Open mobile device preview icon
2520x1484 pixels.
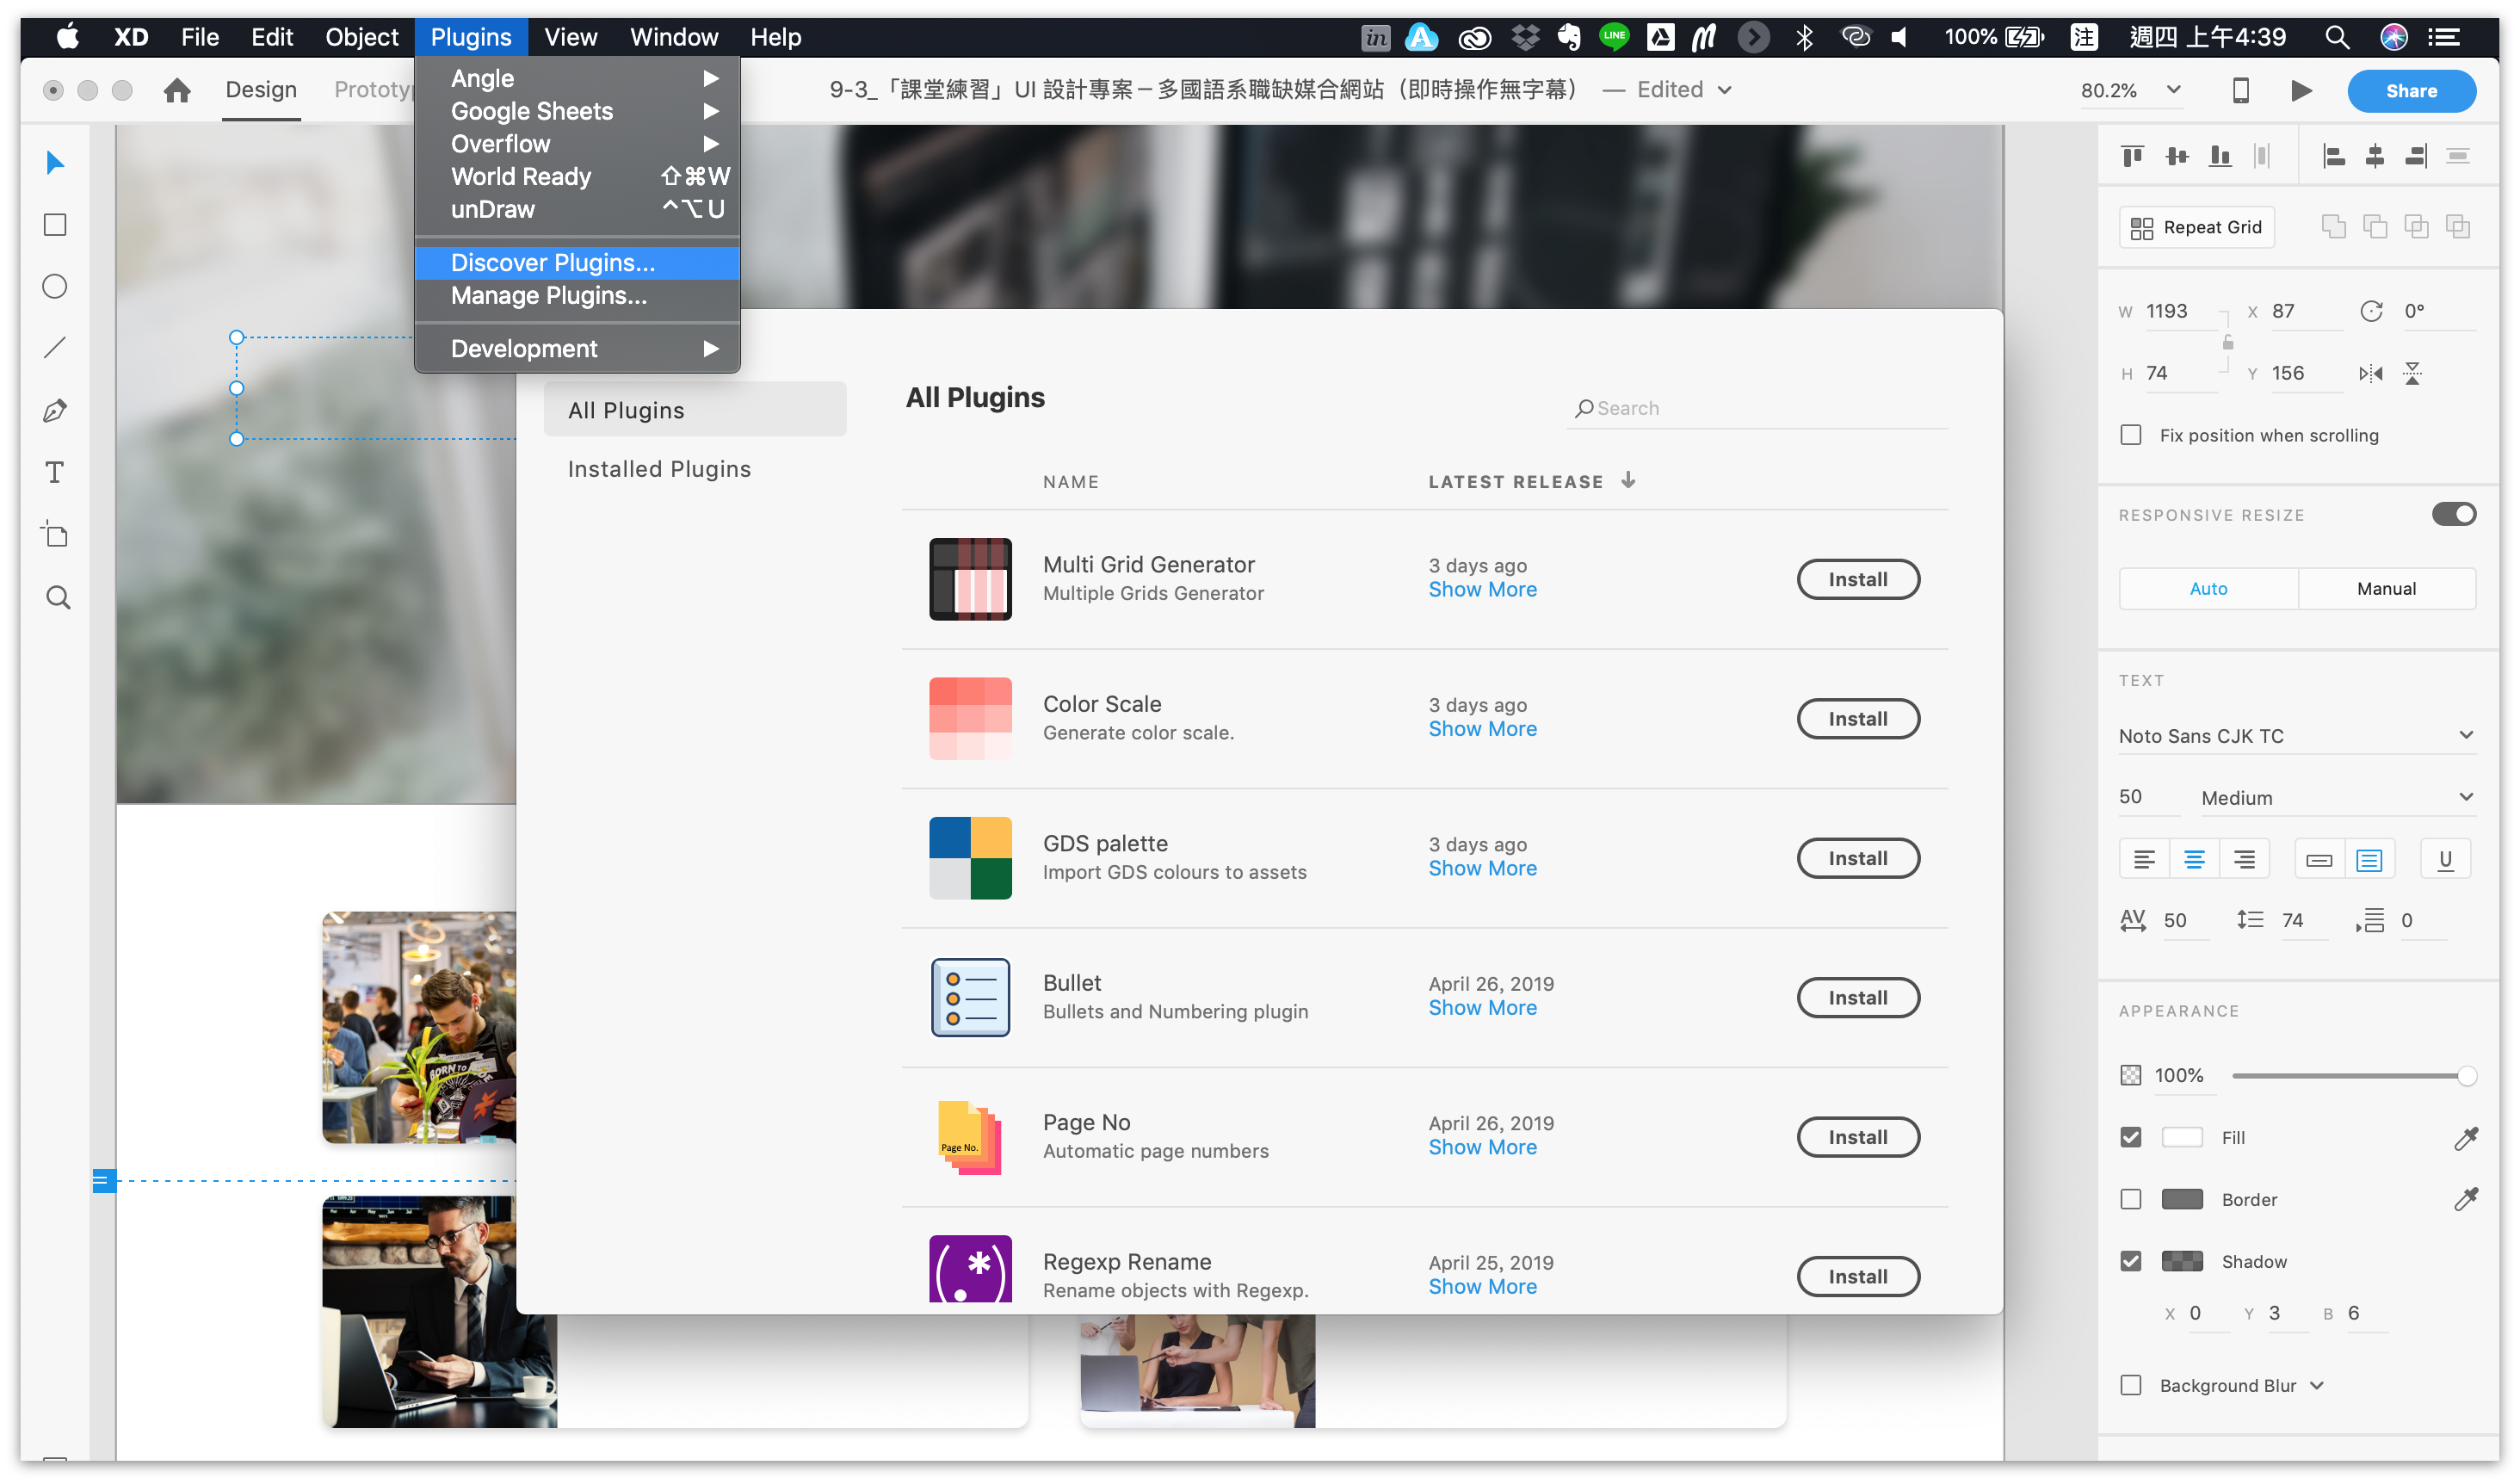[x=2240, y=91]
